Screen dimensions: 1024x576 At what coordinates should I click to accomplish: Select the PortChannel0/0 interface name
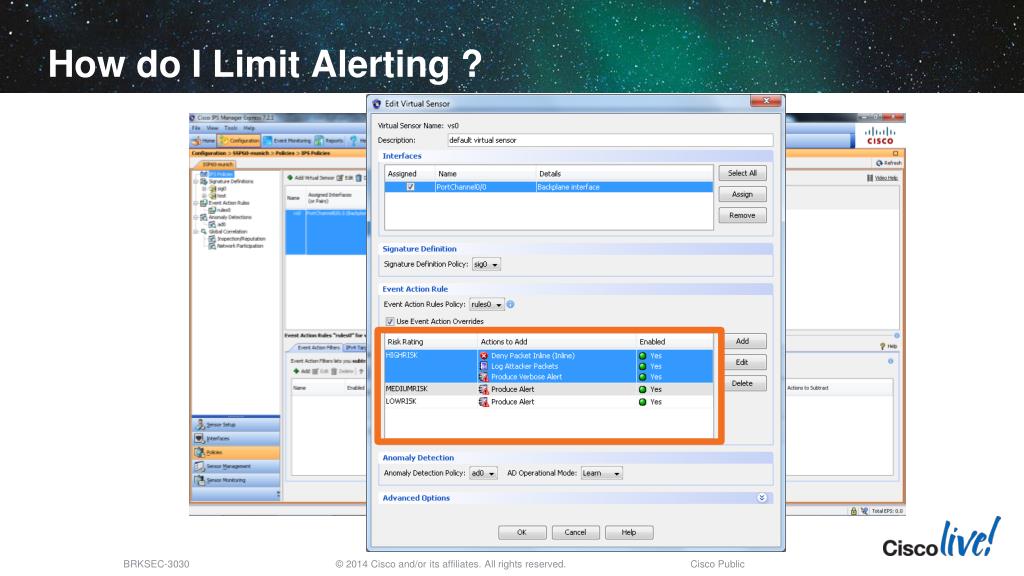461,187
